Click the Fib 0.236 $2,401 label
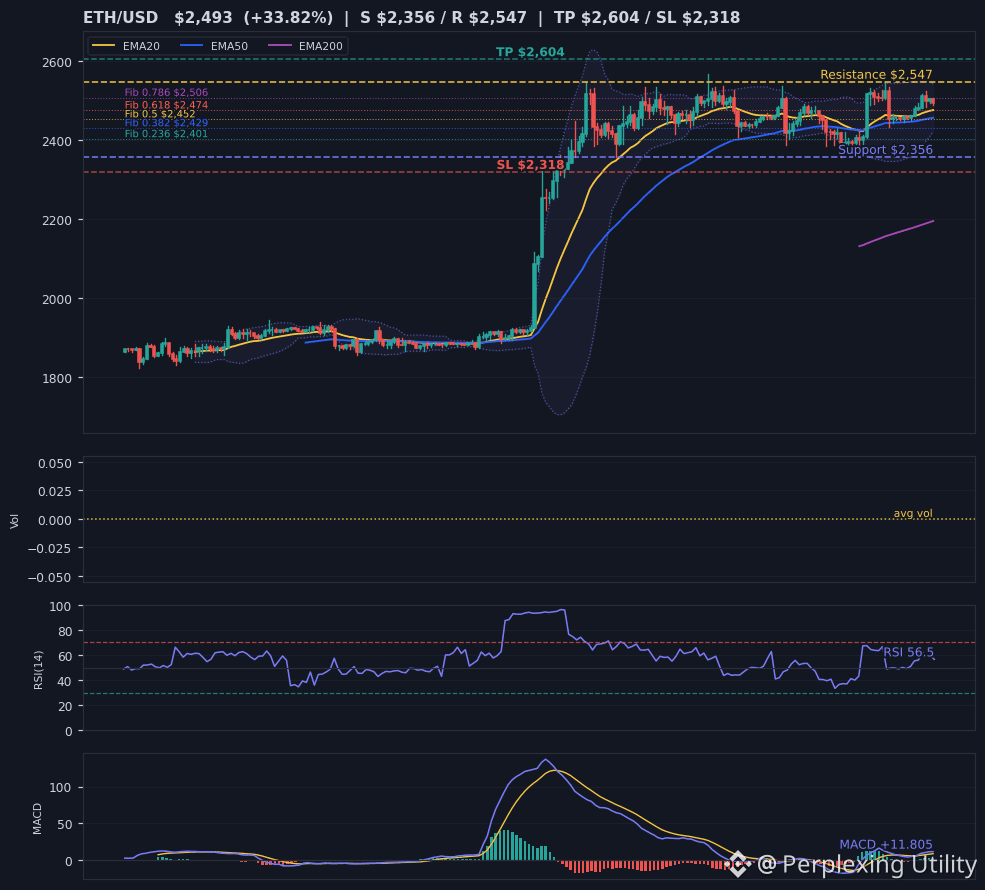The width and height of the screenshot is (985, 890). 166,133
